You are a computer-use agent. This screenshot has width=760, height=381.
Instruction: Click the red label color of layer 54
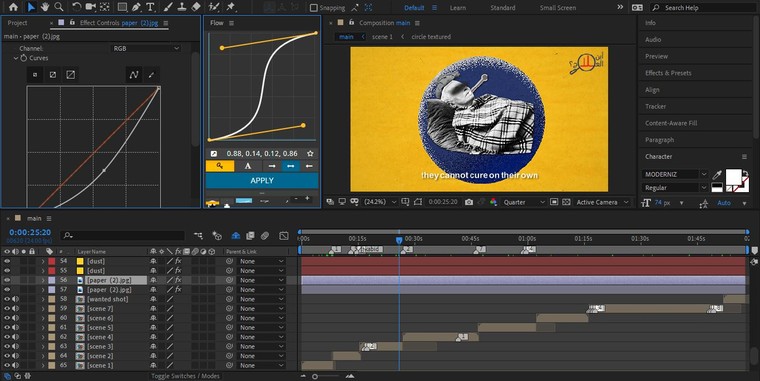tap(51, 261)
